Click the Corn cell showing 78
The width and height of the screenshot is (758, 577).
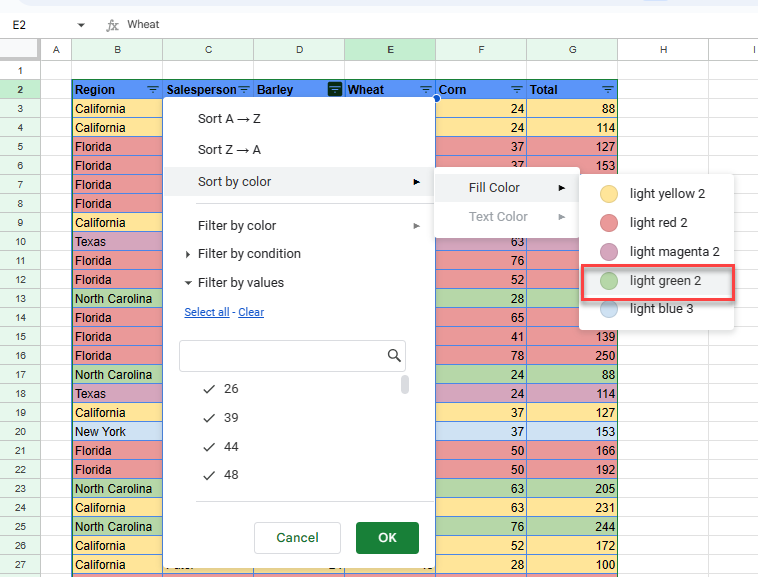coord(481,356)
